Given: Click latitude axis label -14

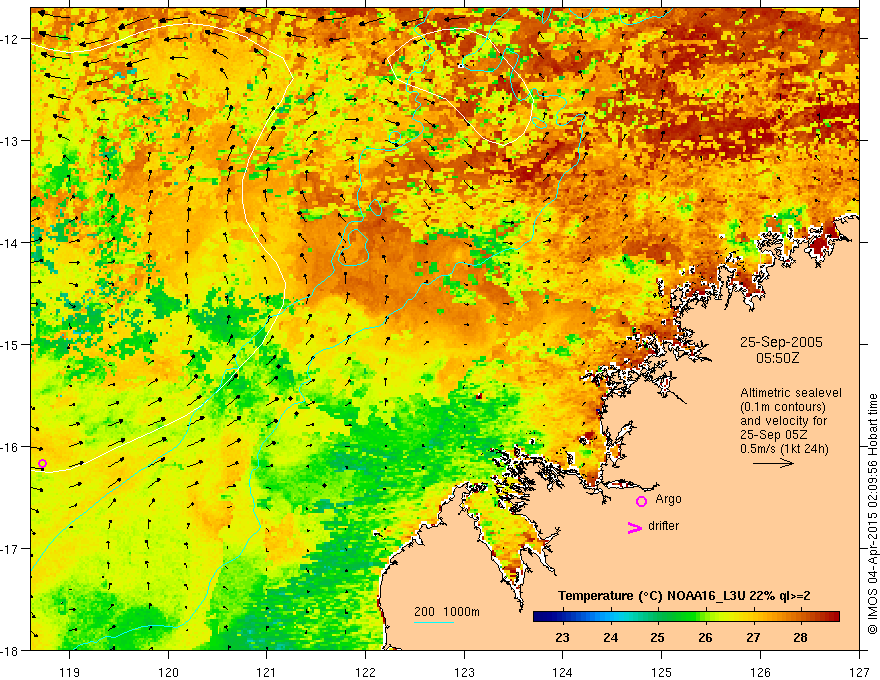Looking at the screenshot, I should tap(10, 243).
